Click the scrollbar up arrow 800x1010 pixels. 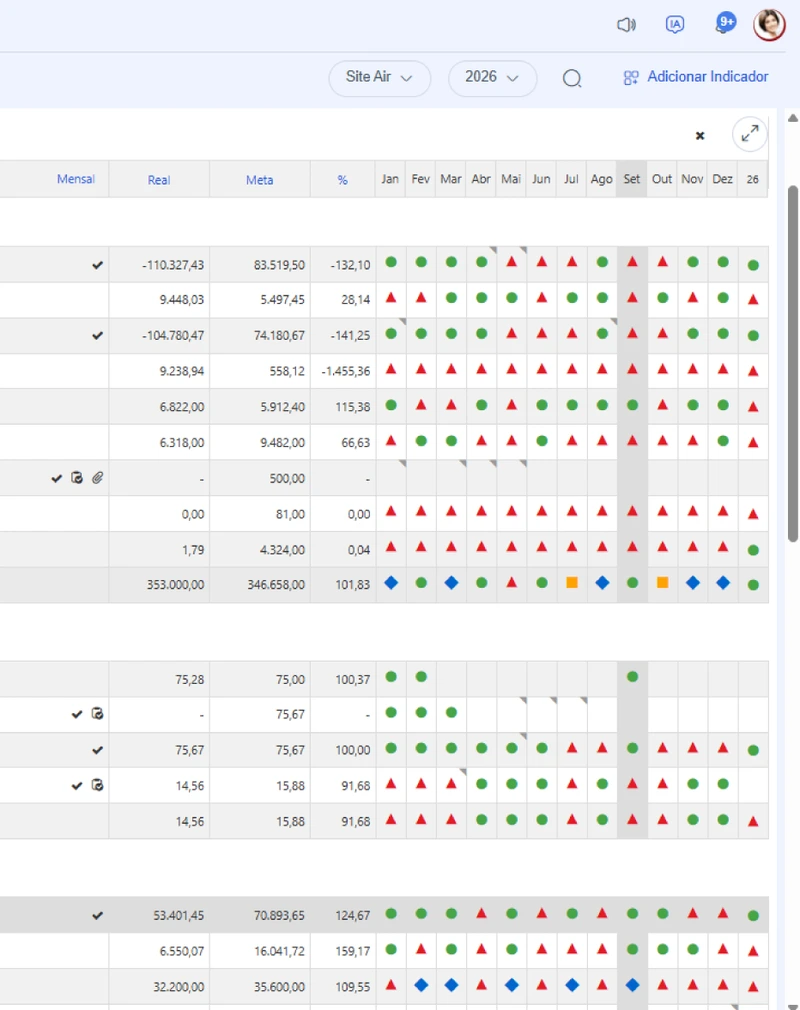[793, 118]
